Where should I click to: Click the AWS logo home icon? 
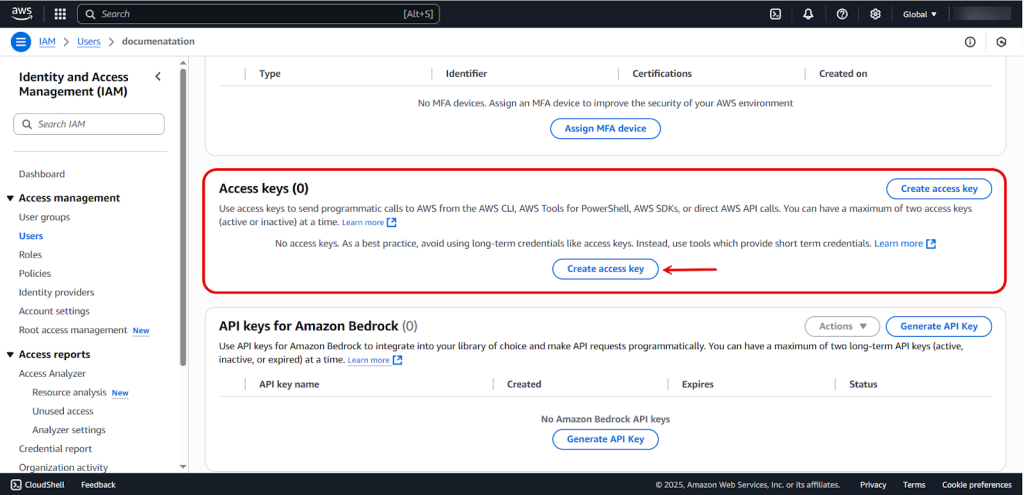pyautogui.click(x=22, y=14)
